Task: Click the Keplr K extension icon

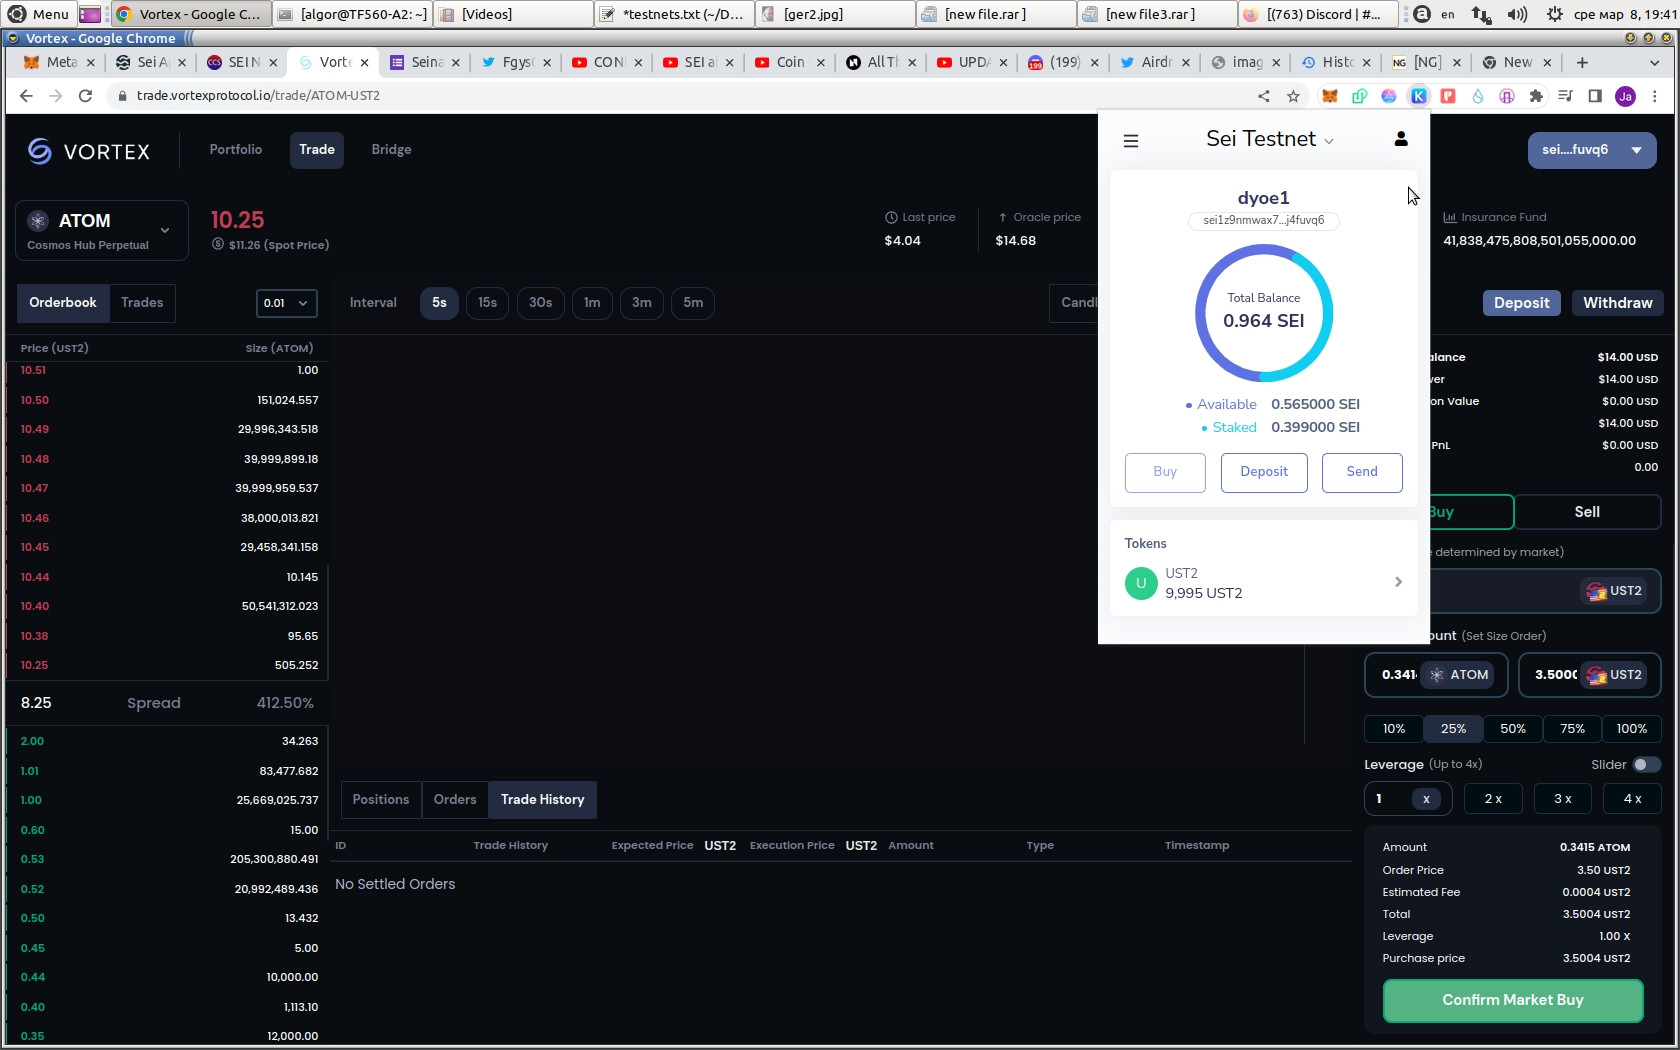Action: [1418, 96]
